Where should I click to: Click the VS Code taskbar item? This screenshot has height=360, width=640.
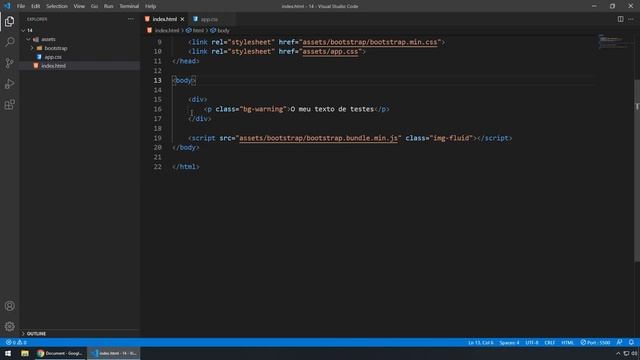114,353
